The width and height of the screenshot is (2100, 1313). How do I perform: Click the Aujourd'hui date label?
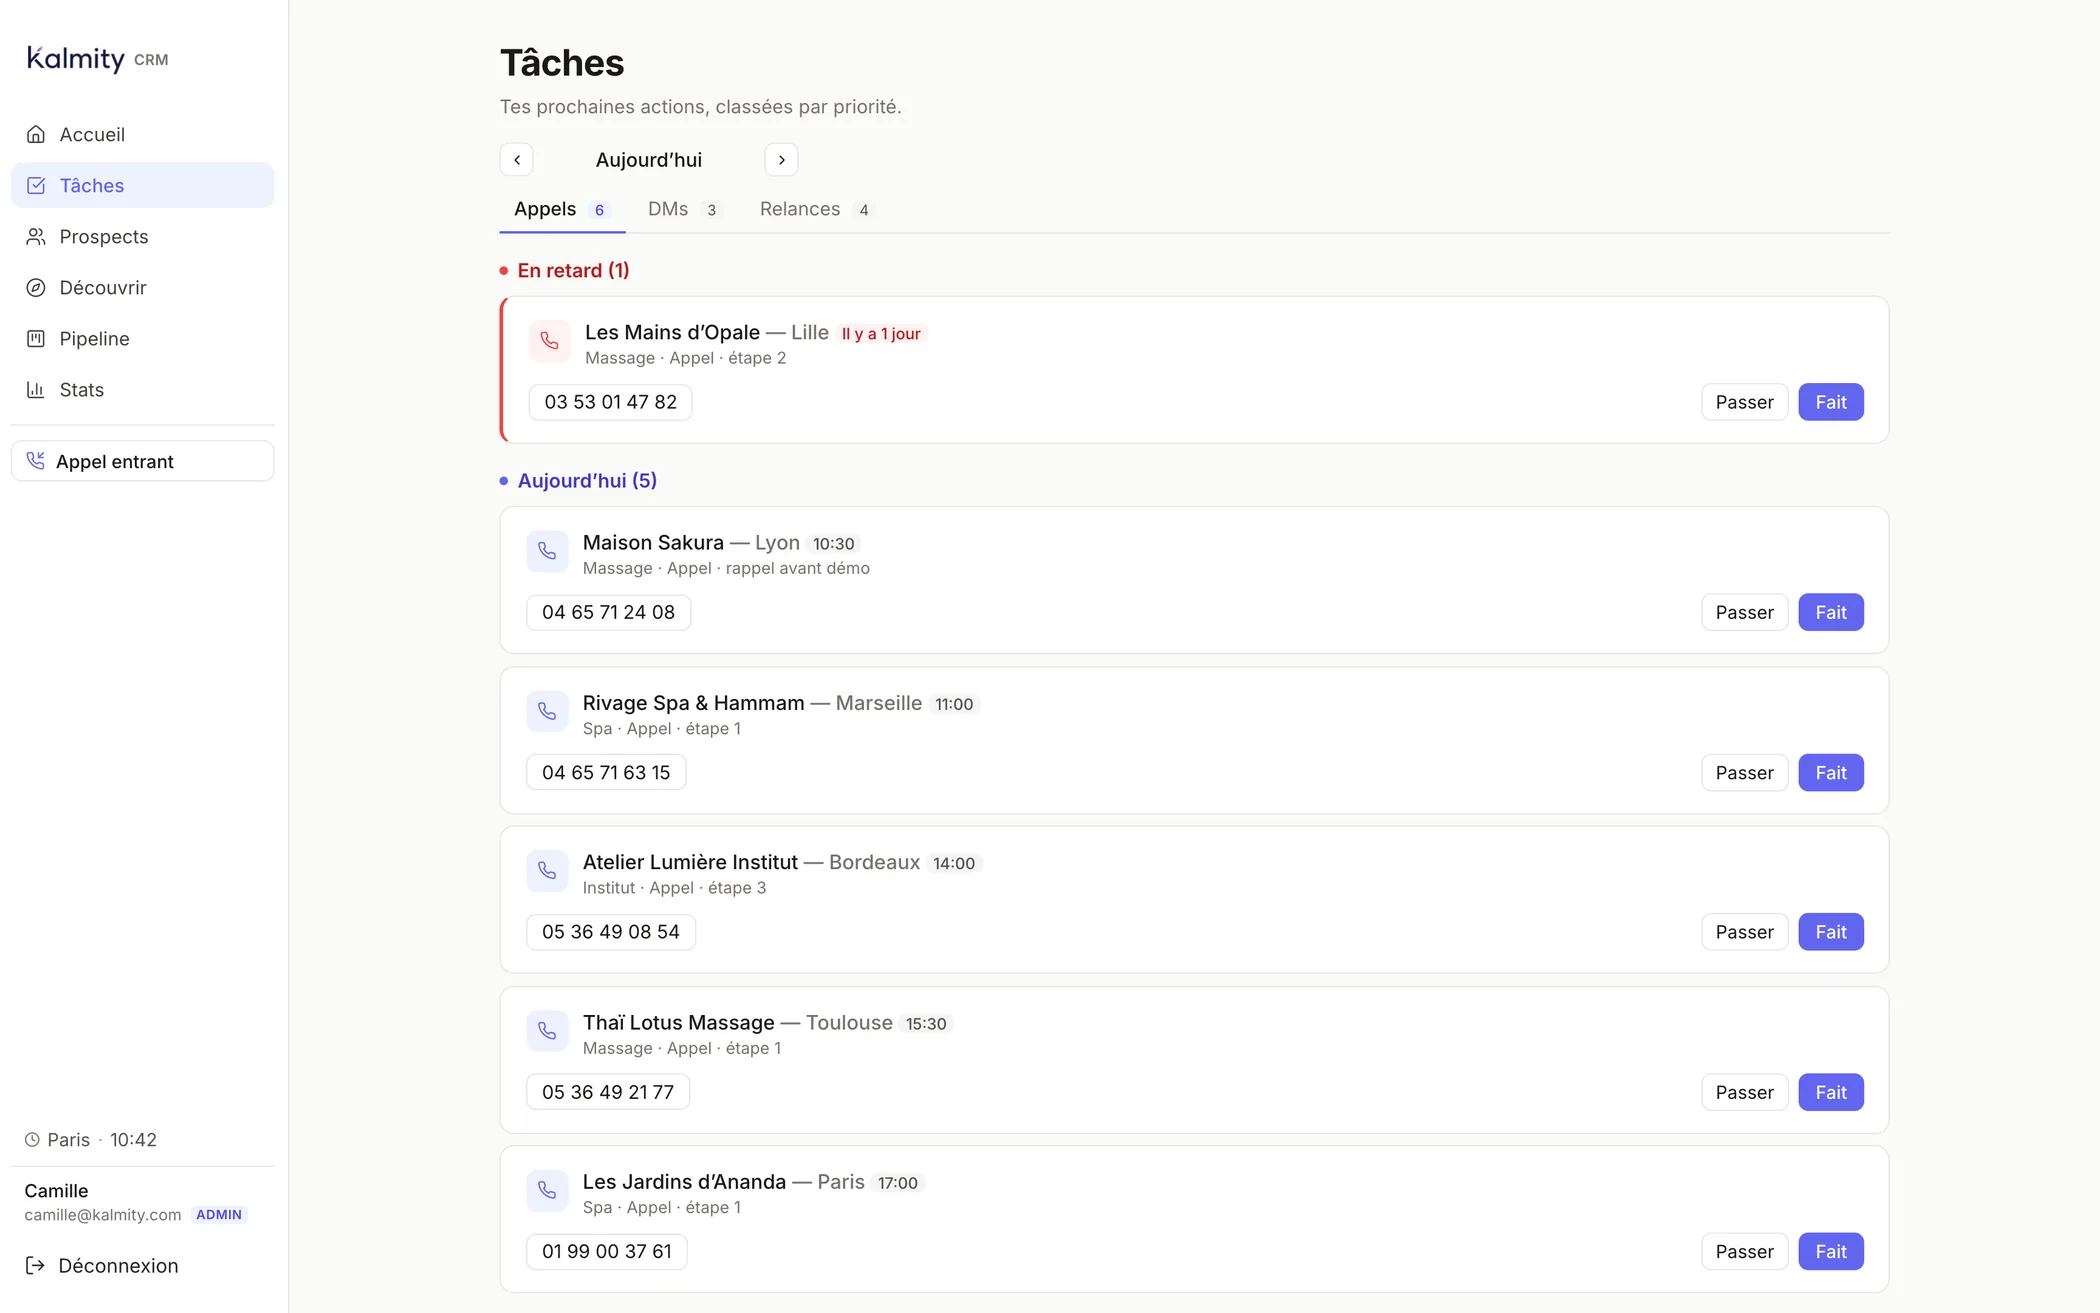[649, 160]
